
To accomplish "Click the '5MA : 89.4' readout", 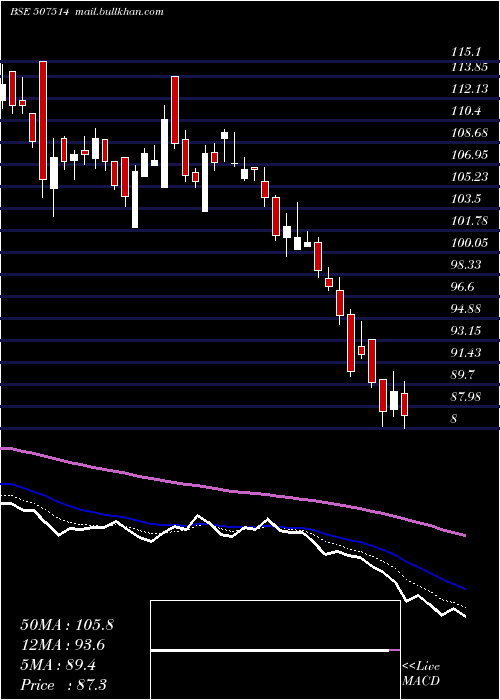I will tap(58, 665).
